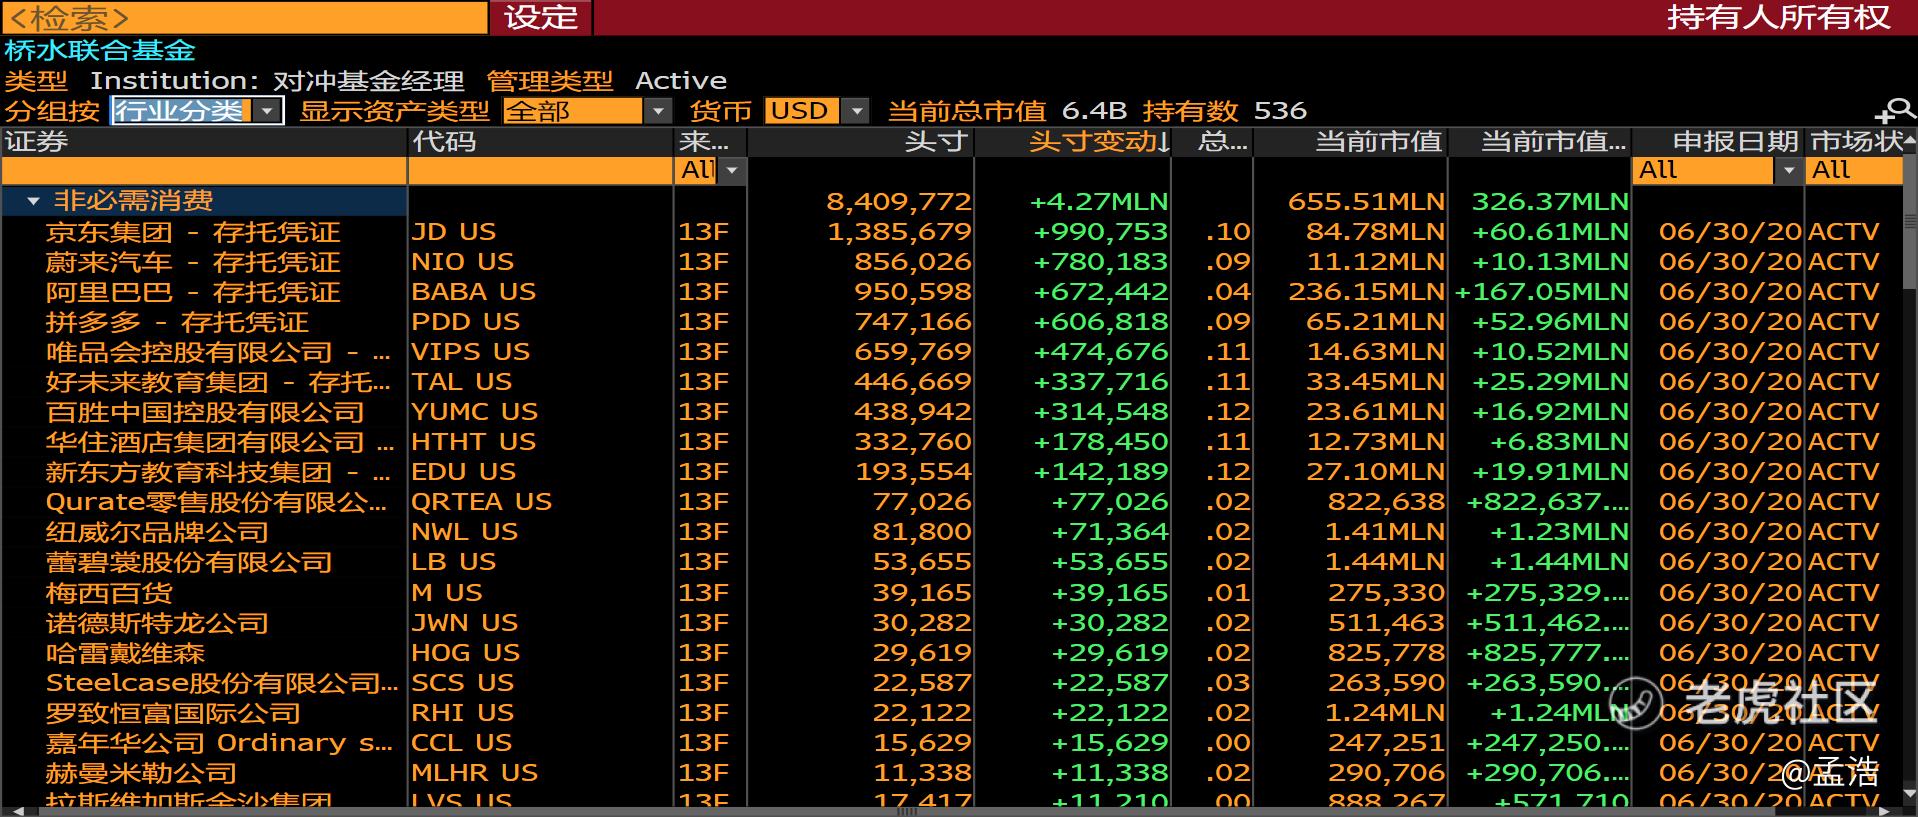Click the value change +167.05MLN

[1542, 292]
